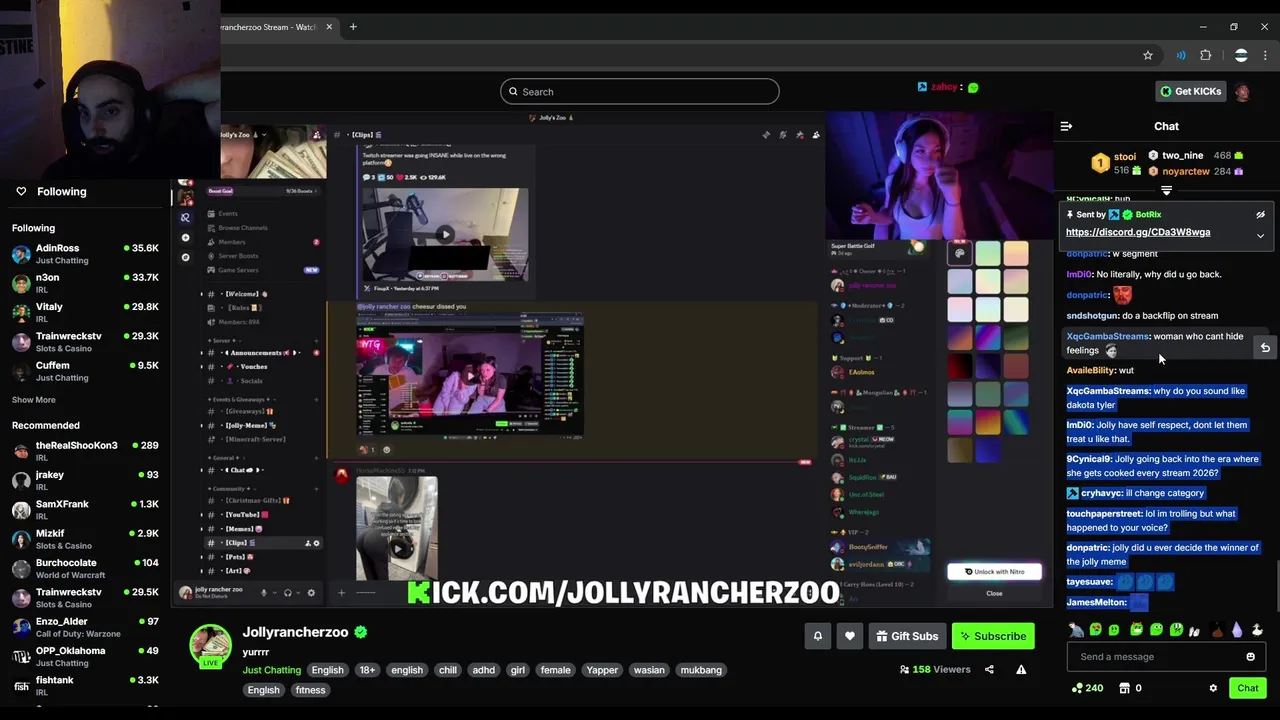Open n3on channel in the sidebar
This screenshot has width=1280, height=720.
tap(85, 283)
